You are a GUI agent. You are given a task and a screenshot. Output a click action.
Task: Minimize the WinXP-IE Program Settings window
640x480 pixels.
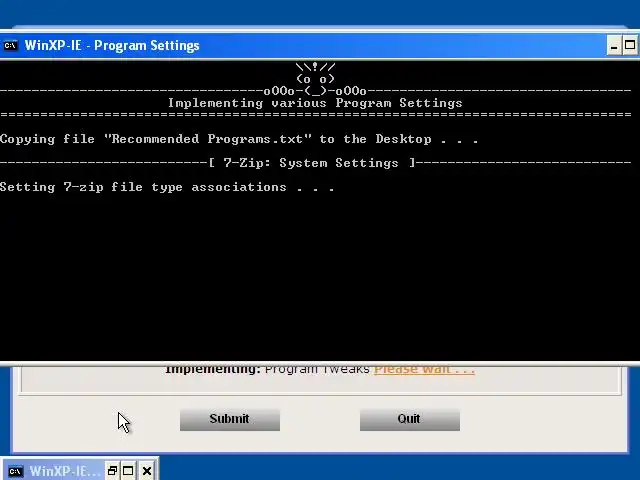pos(613,45)
